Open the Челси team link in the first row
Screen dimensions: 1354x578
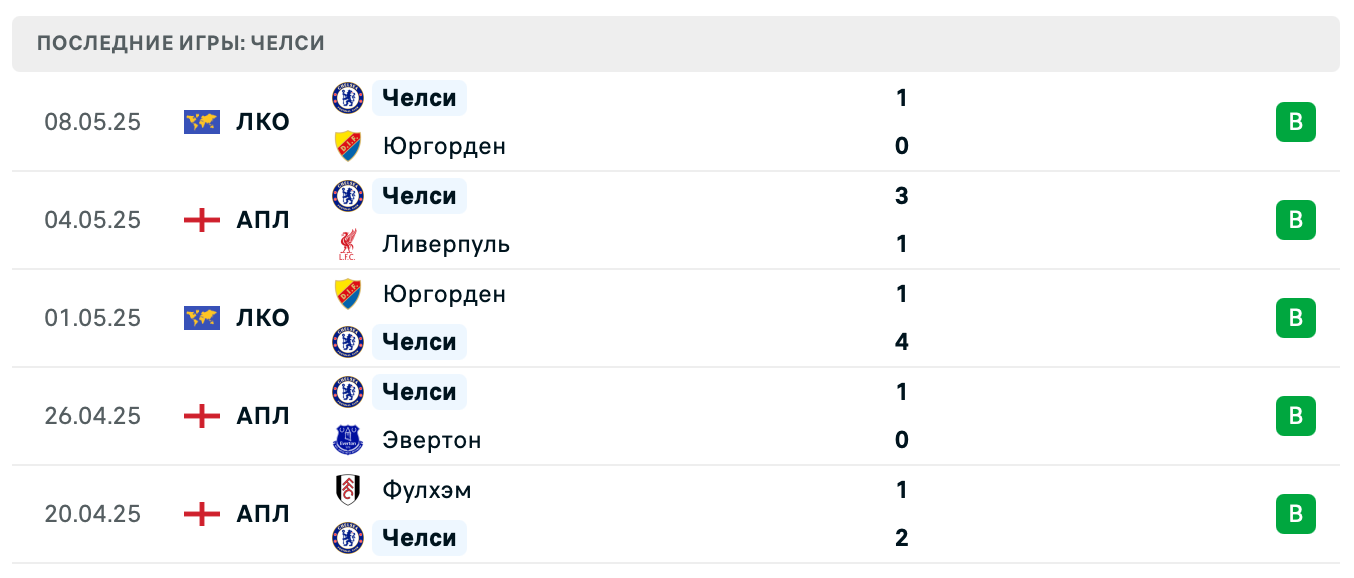coord(418,98)
